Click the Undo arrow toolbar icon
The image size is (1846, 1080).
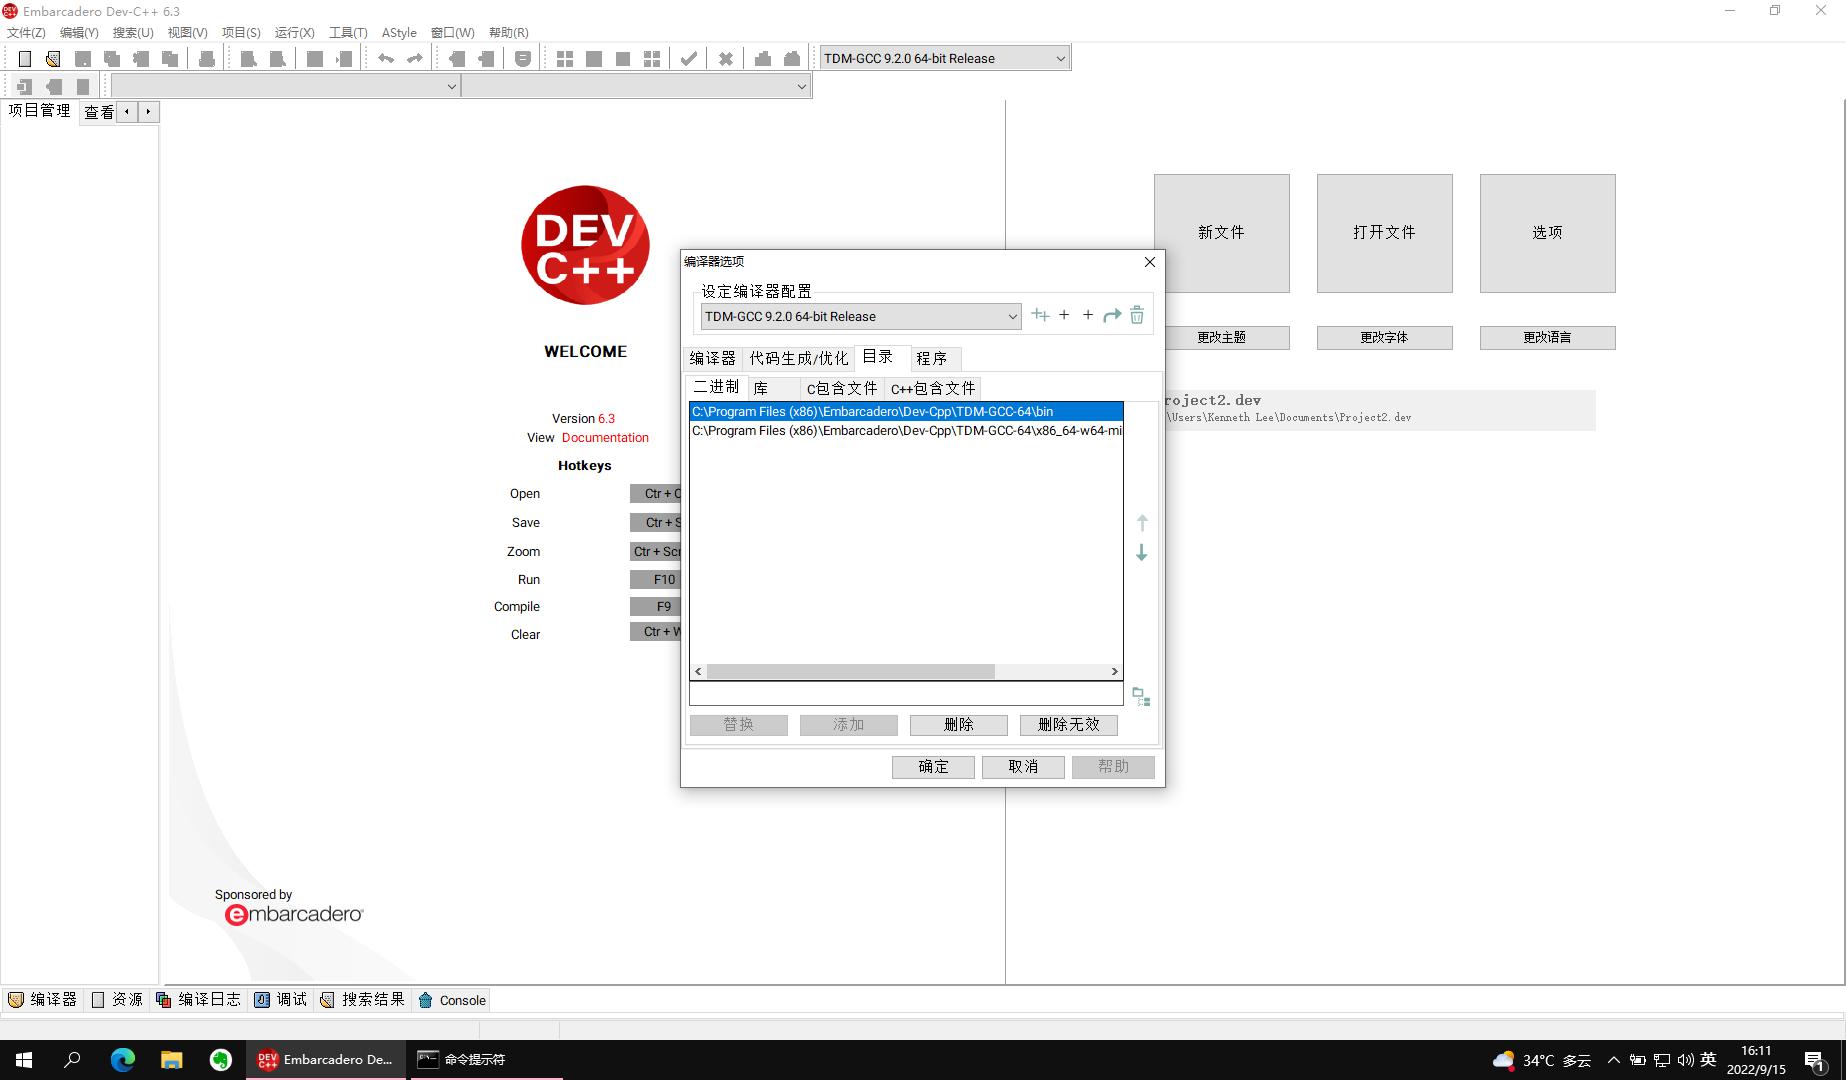pos(386,59)
